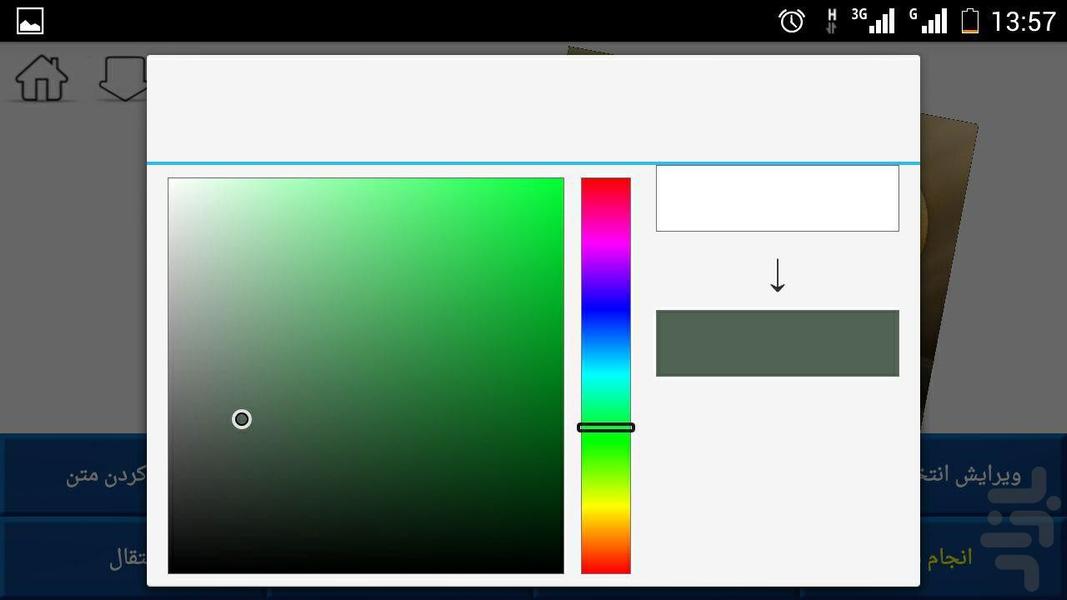This screenshot has width=1067, height=600.
Task: Open the gallery image notification icon
Action: pyautogui.click(x=30, y=20)
